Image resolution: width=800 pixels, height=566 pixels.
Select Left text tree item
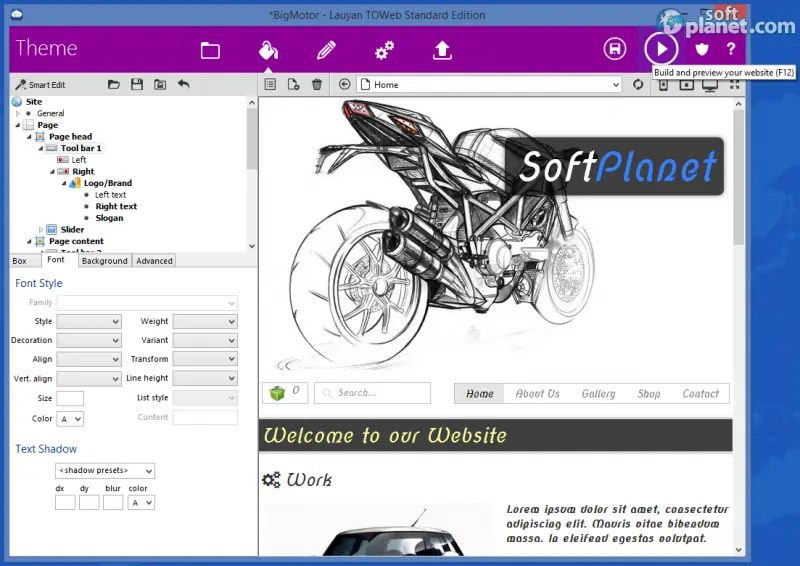coord(110,195)
